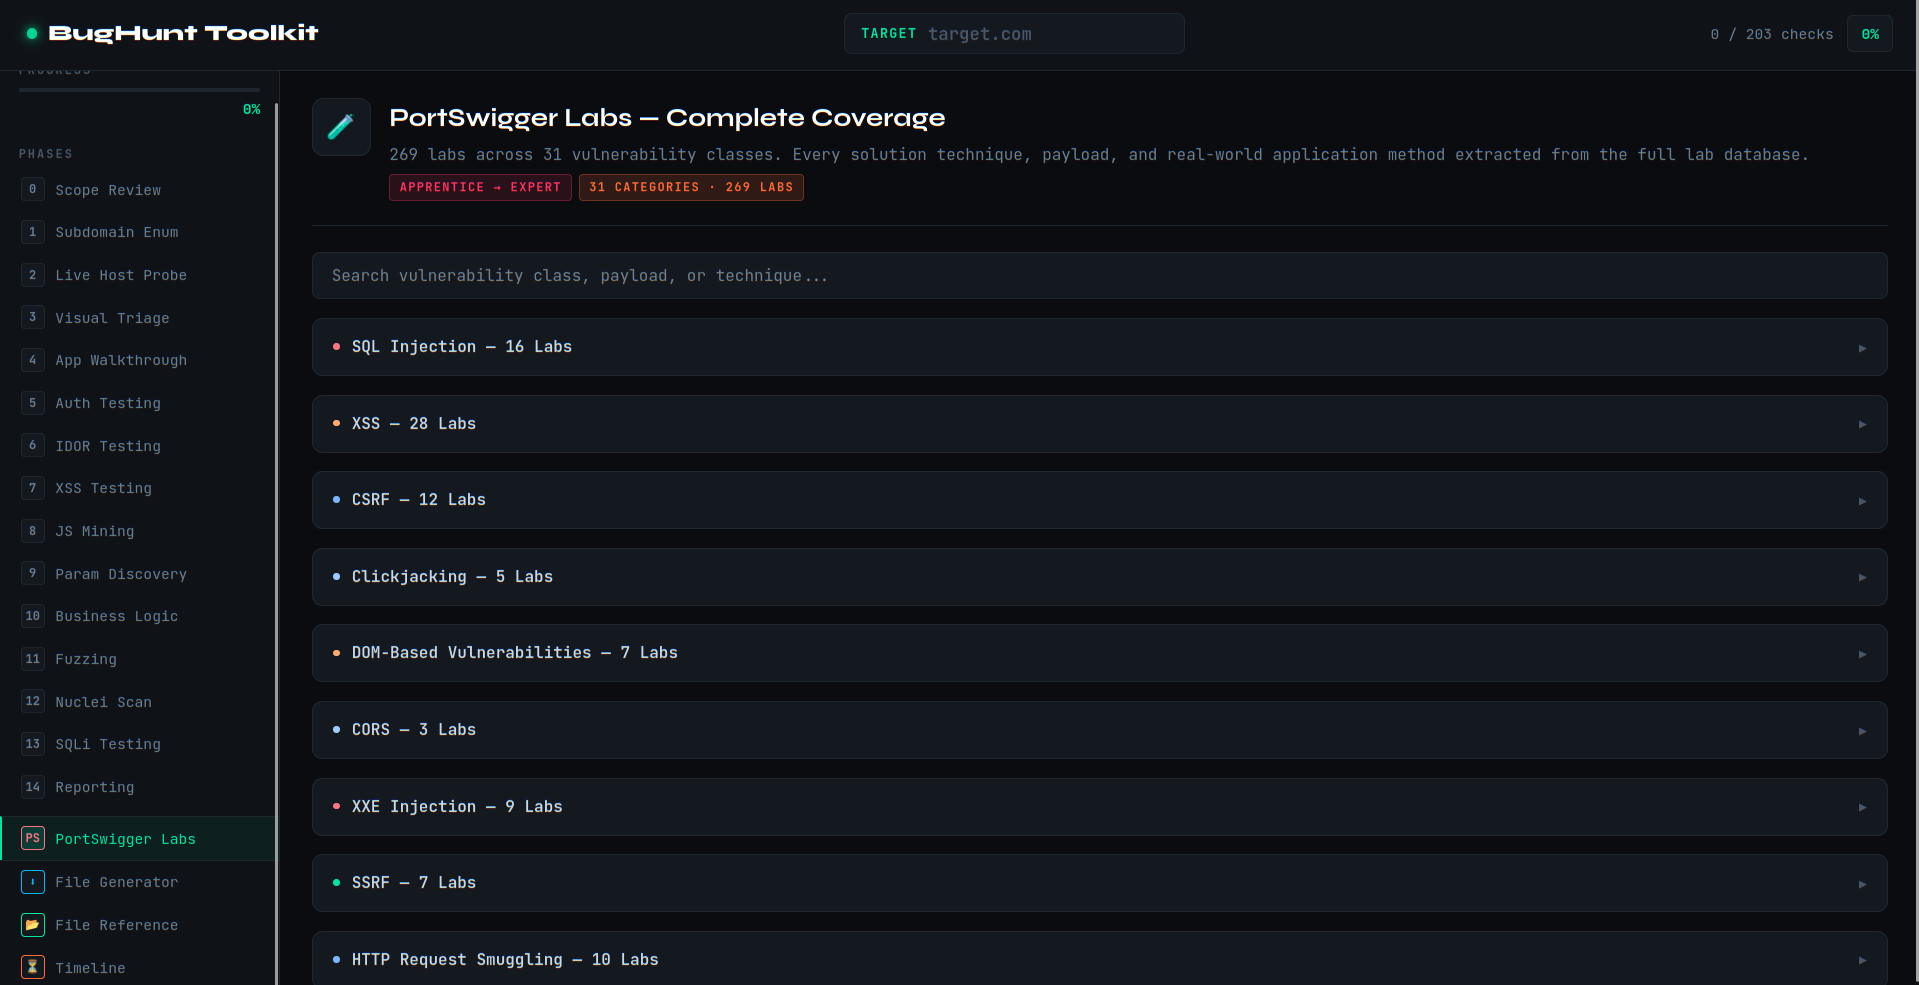Click the phase 0 number badge
The height and width of the screenshot is (985, 1919).
33,189
